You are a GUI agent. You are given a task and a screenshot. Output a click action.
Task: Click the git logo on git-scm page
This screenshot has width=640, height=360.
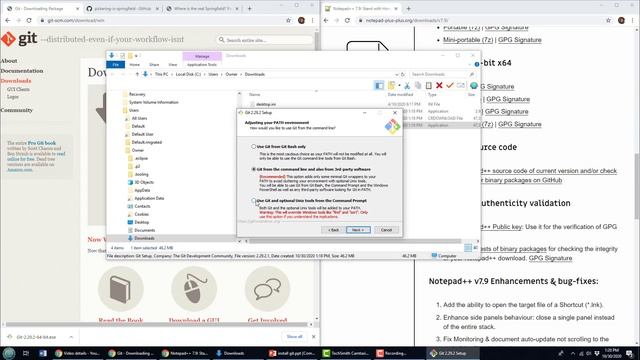[x=19, y=39]
